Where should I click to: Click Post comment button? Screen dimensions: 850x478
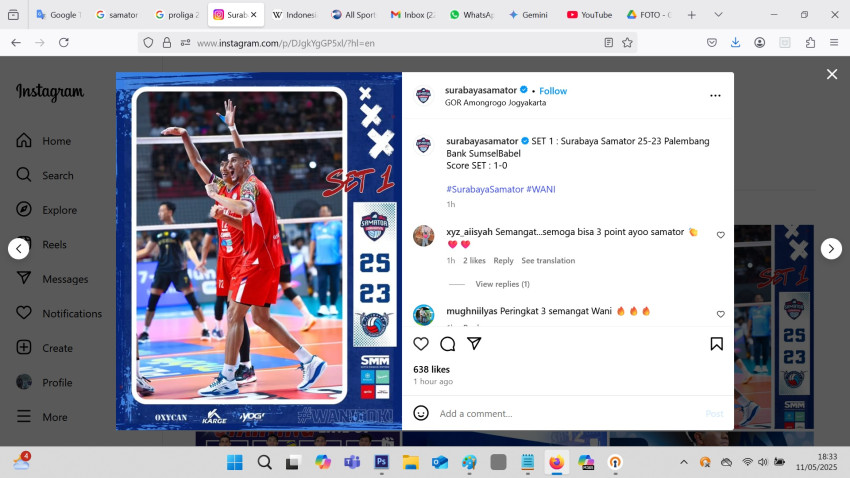714,414
